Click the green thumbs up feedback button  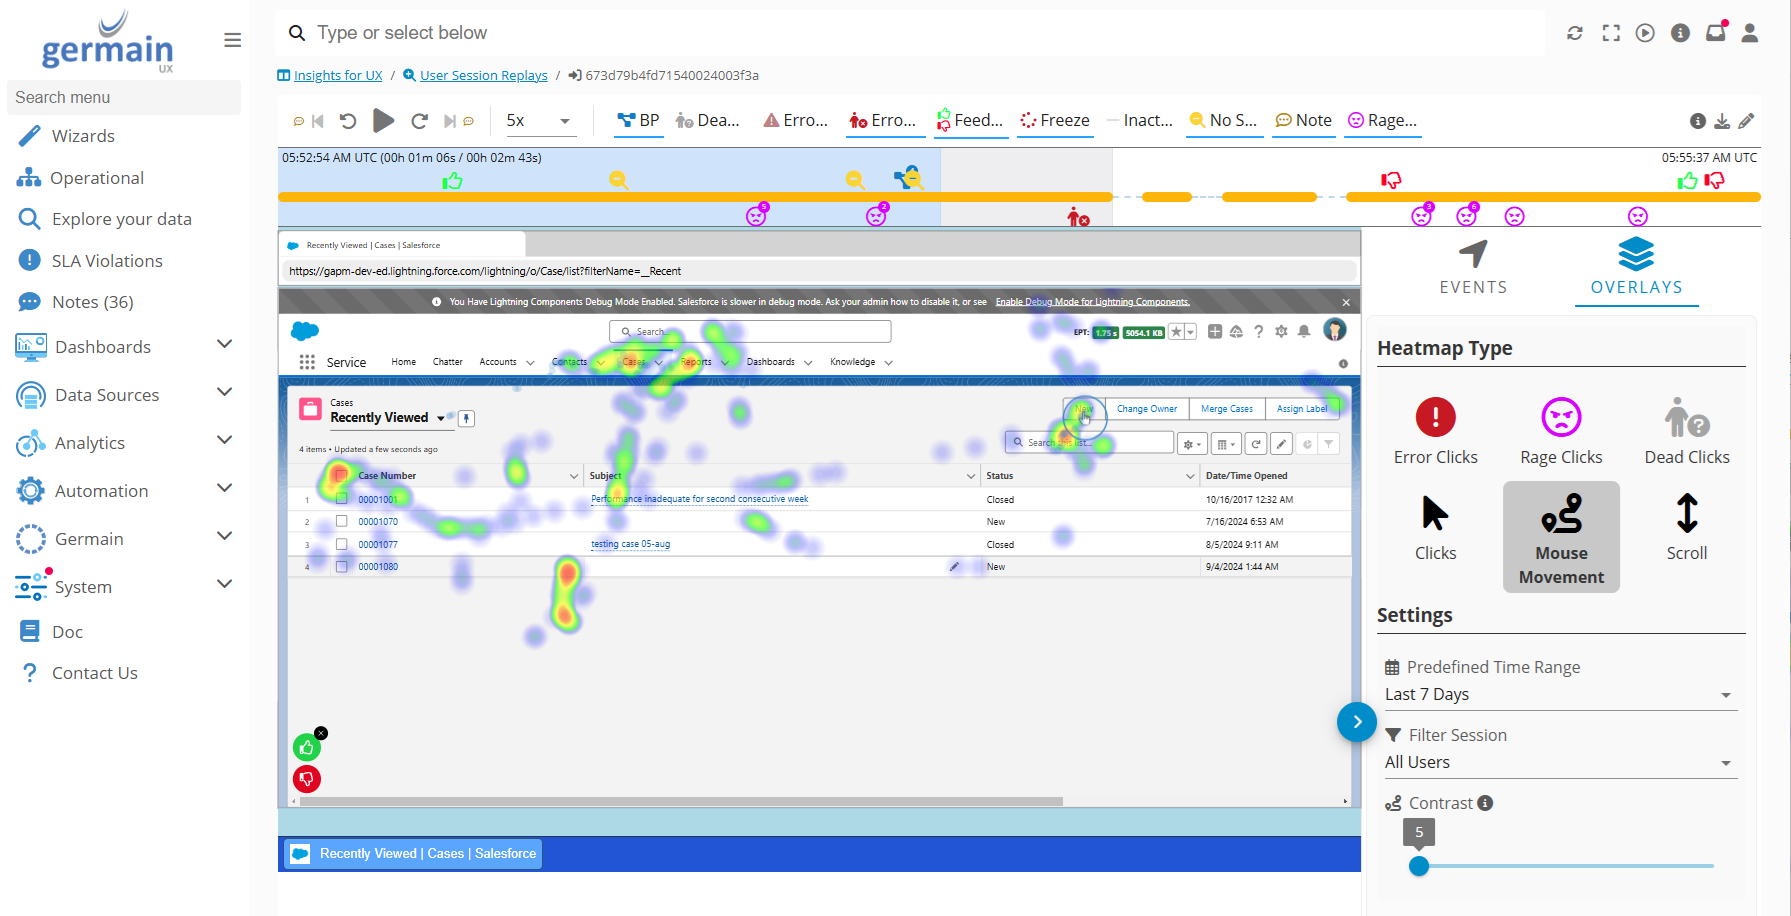307,747
